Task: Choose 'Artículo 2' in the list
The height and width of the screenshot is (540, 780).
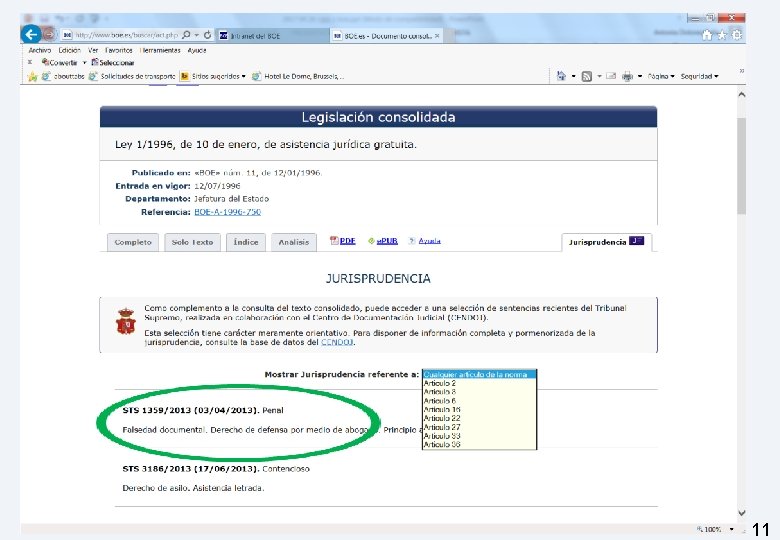Action: pyautogui.click(x=480, y=383)
